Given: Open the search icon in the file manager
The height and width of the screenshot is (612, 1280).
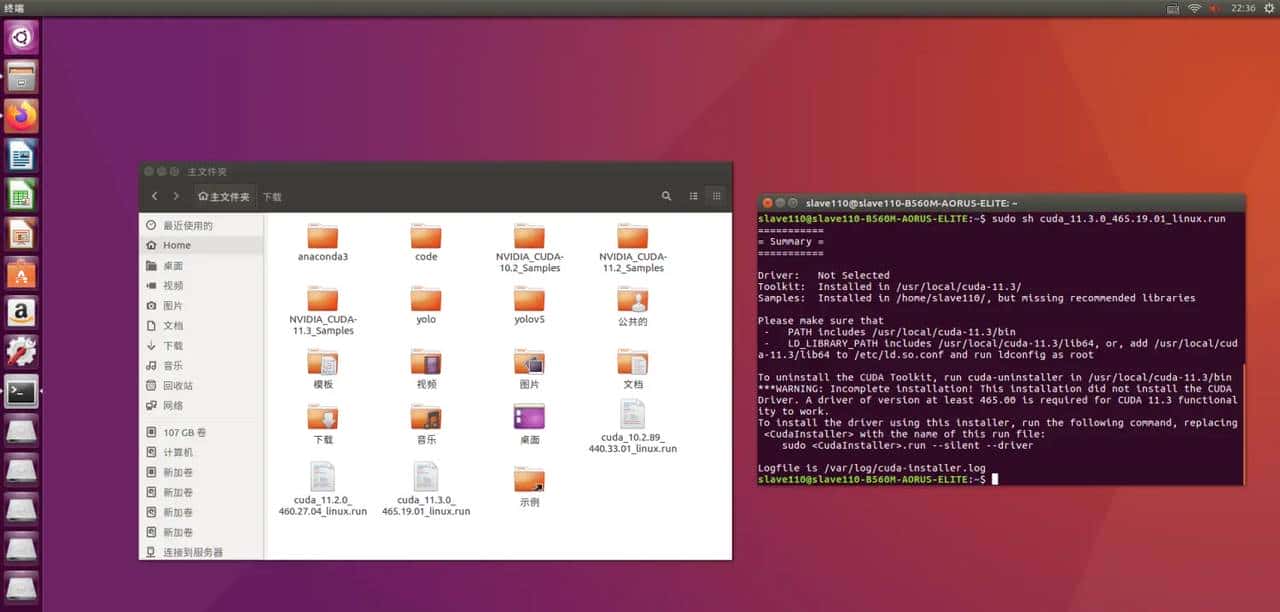Looking at the screenshot, I should click(666, 196).
